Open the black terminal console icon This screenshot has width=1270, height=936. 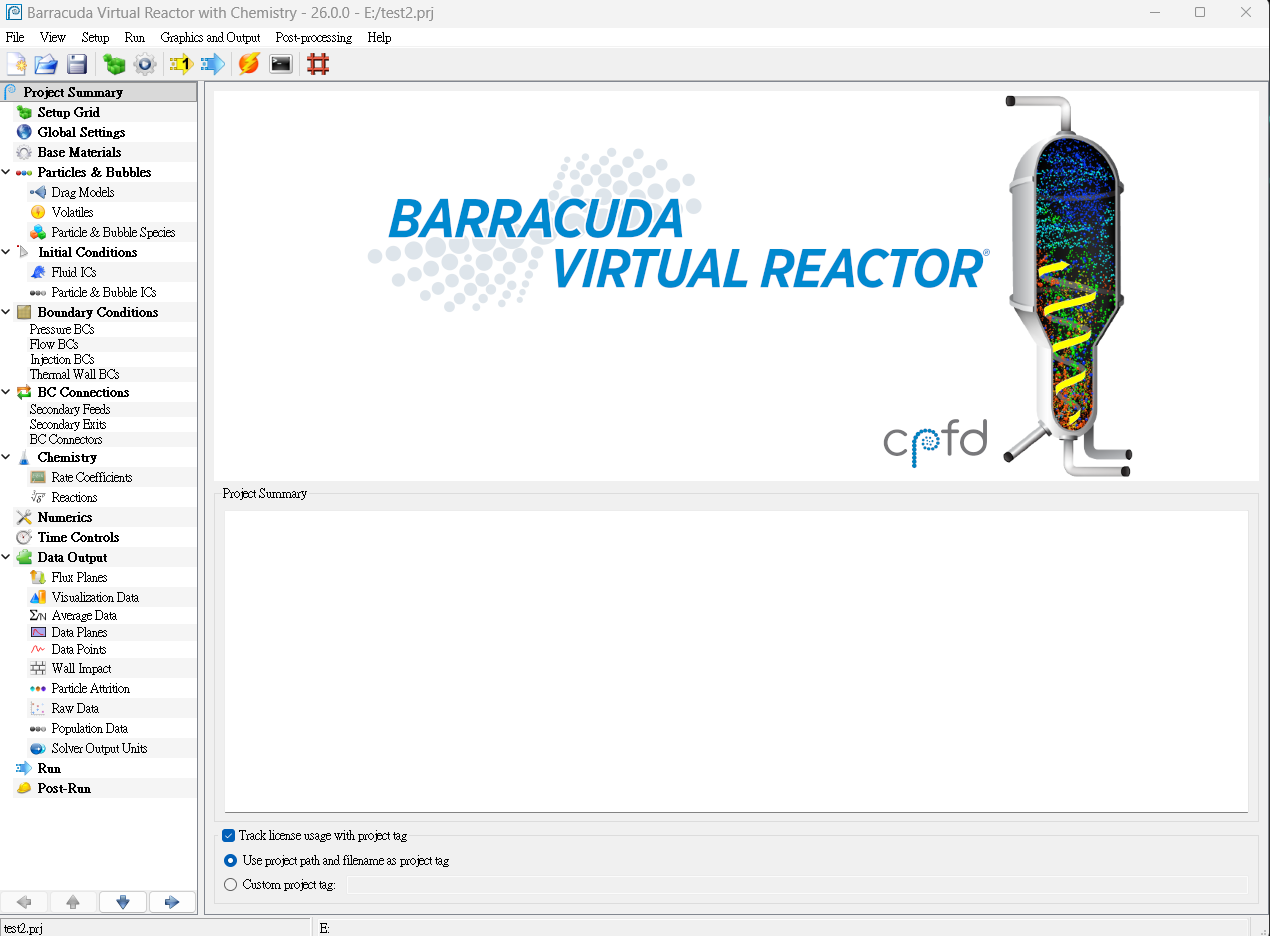tap(281, 64)
